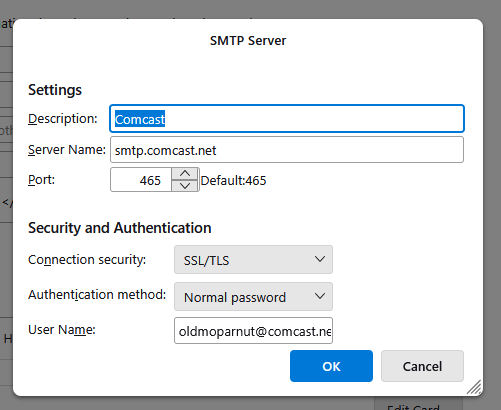Decrease the port with the down arrow
501x410 pixels.
tap(185, 186)
